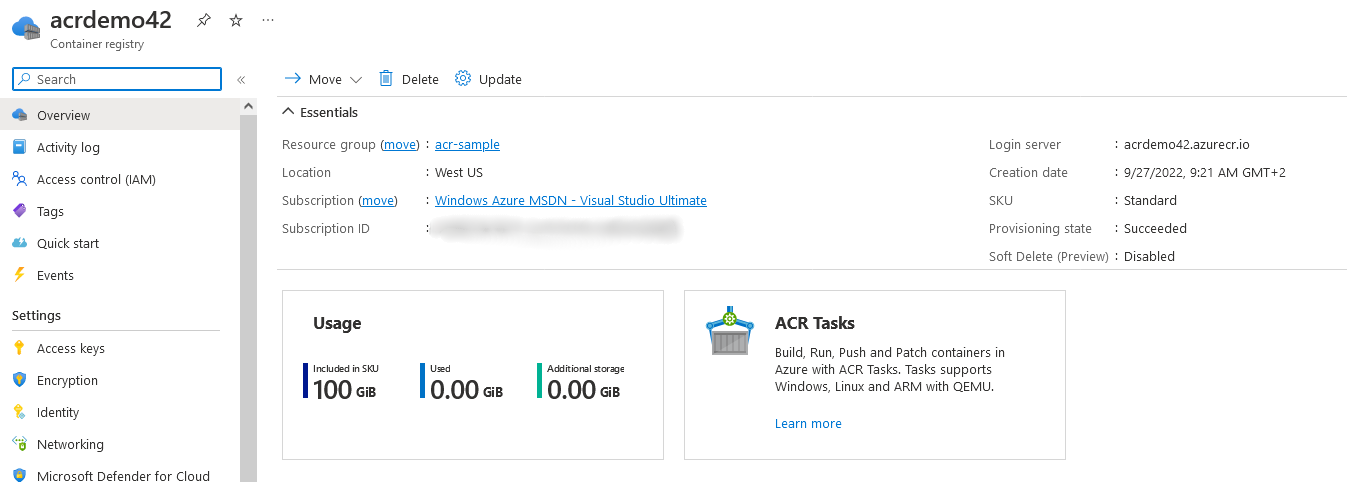Screen dimensions: 1347x482
Task: Click the Delete trash can icon
Action: 386,78
